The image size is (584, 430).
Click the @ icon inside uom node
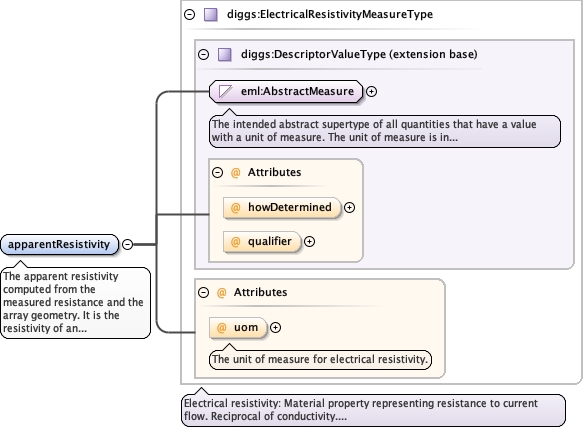click(x=221, y=328)
